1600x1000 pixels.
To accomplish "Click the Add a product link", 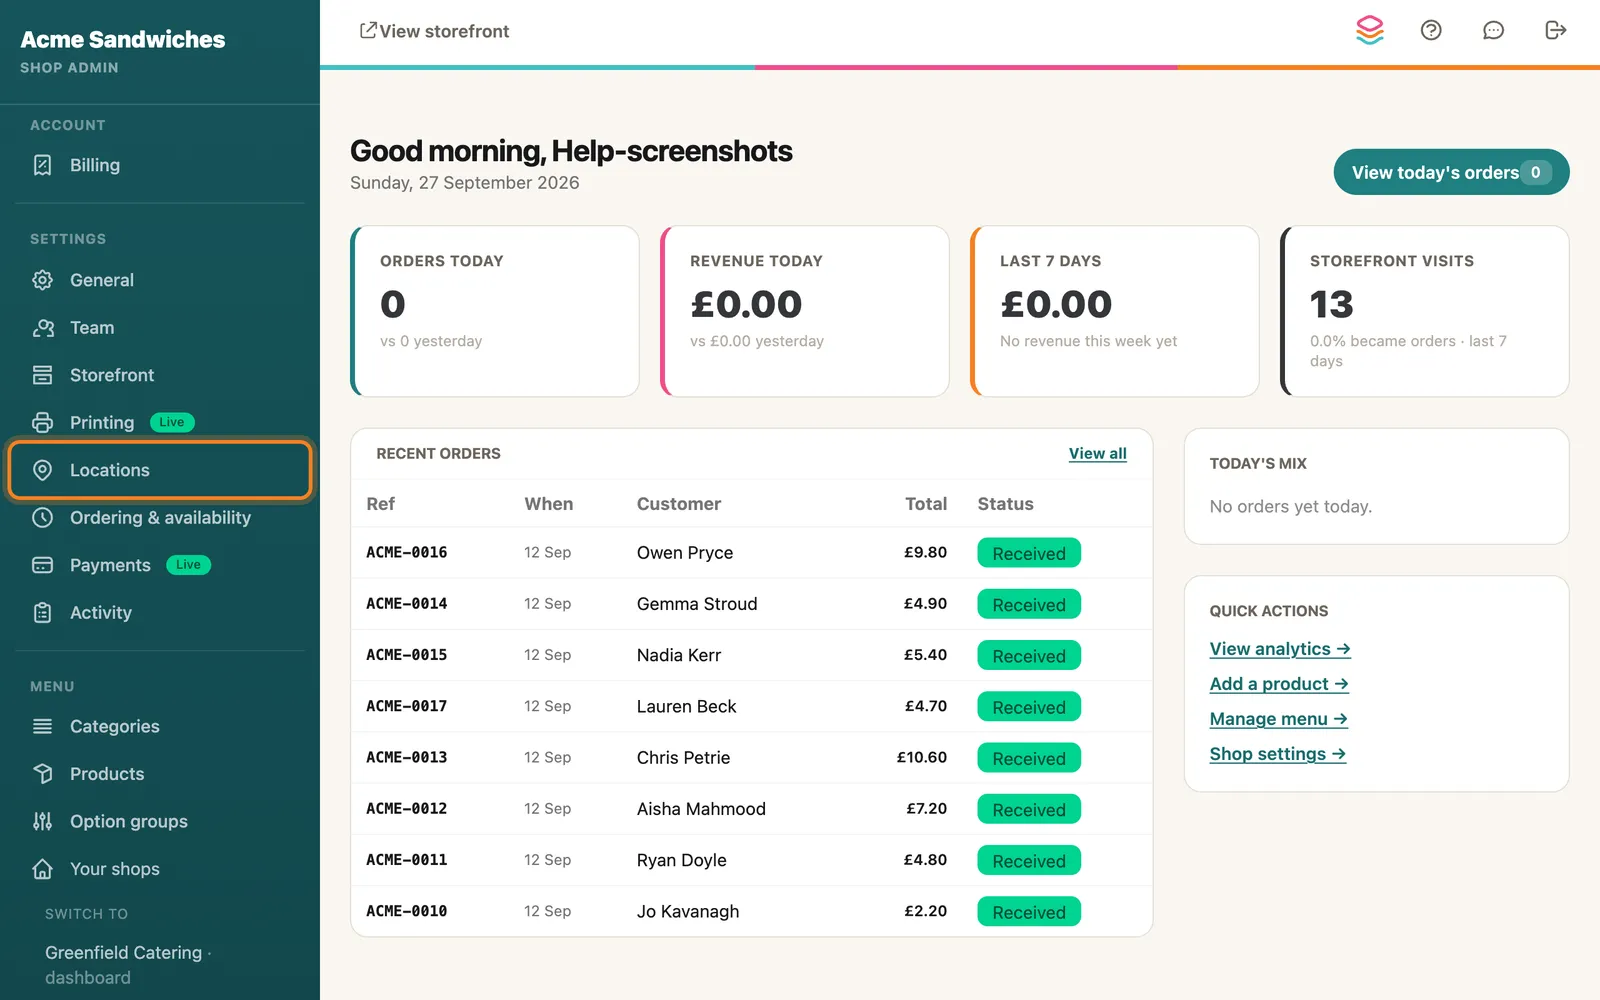I will pyautogui.click(x=1279, y=684).
